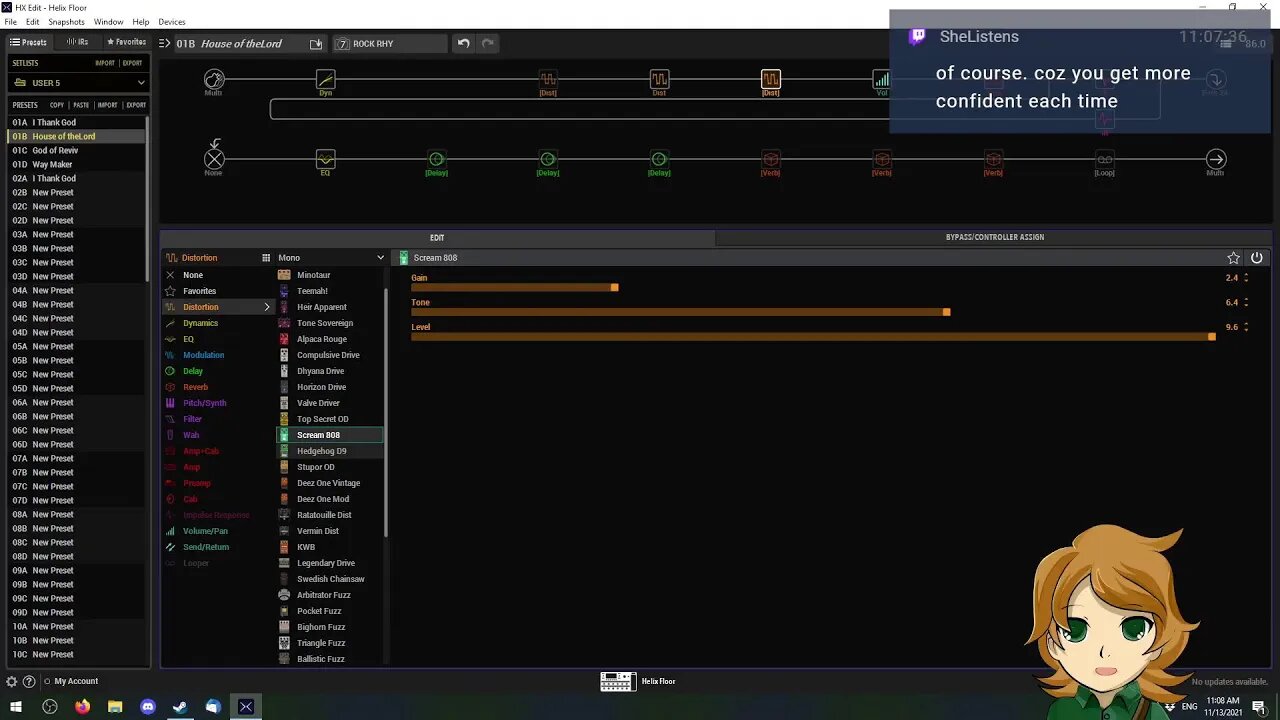
Task: Mark Scream 808 as a favorite with the star
Action: [x=1233, y=258]
